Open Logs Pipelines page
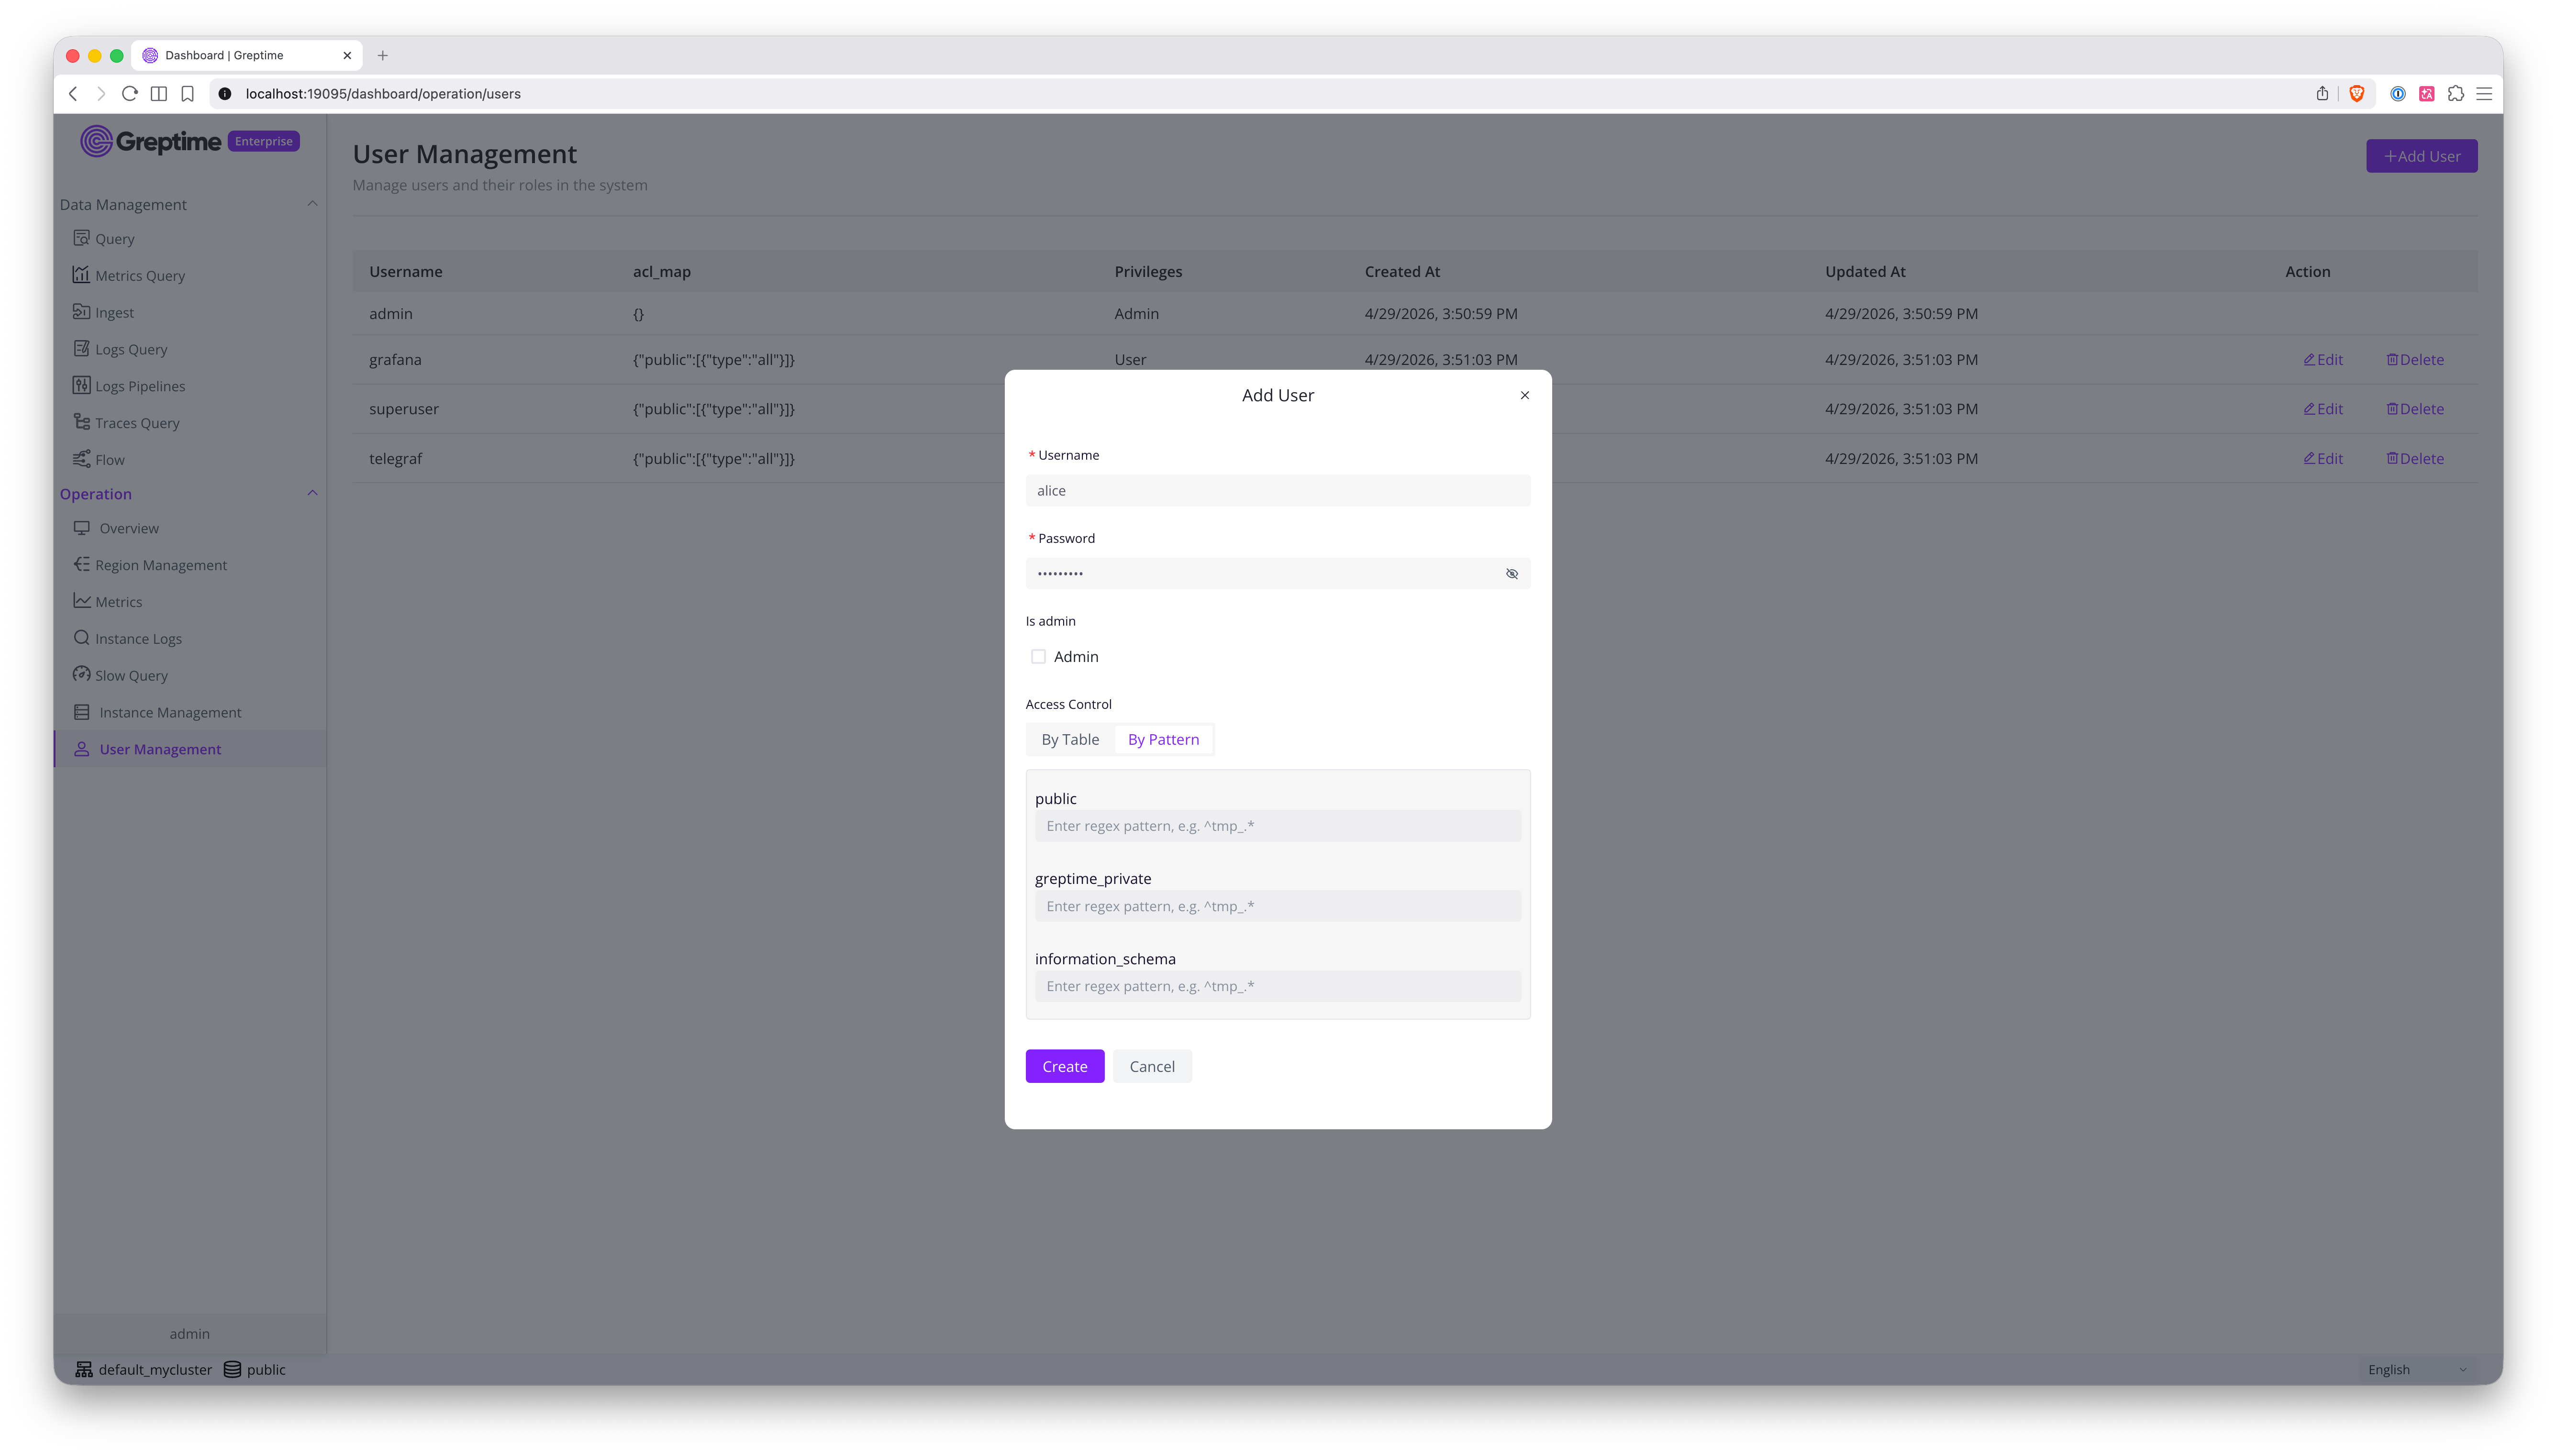This screenshot has width=2557, height=1456. pos(129,386)
